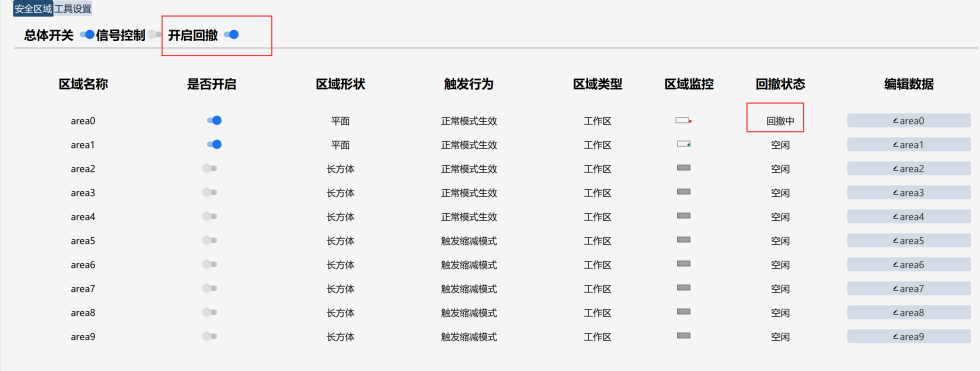
Task: Click area0's 回撤中 status text
Action: tap(781, 121)
